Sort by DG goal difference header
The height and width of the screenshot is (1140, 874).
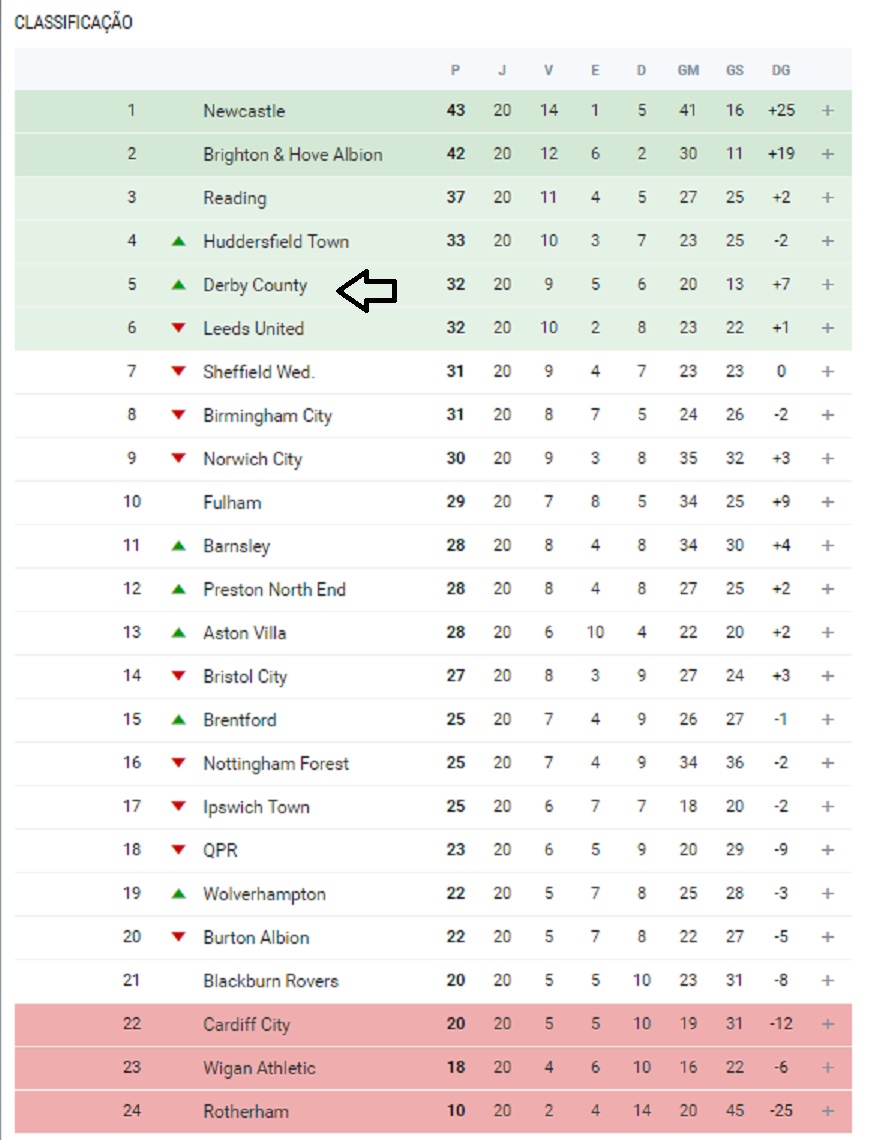[781, 70]
